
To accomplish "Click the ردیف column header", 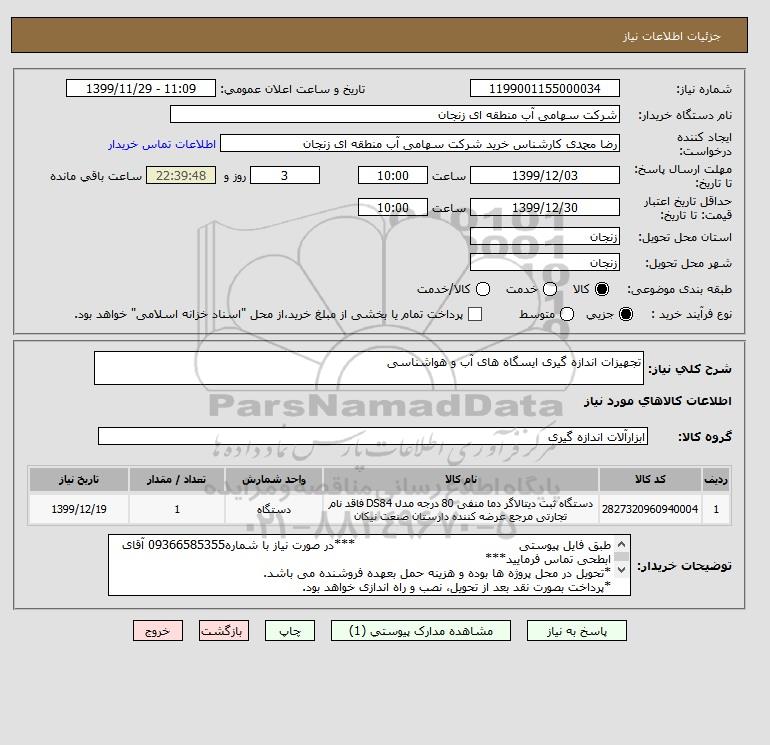I will [x=716, y=479].
